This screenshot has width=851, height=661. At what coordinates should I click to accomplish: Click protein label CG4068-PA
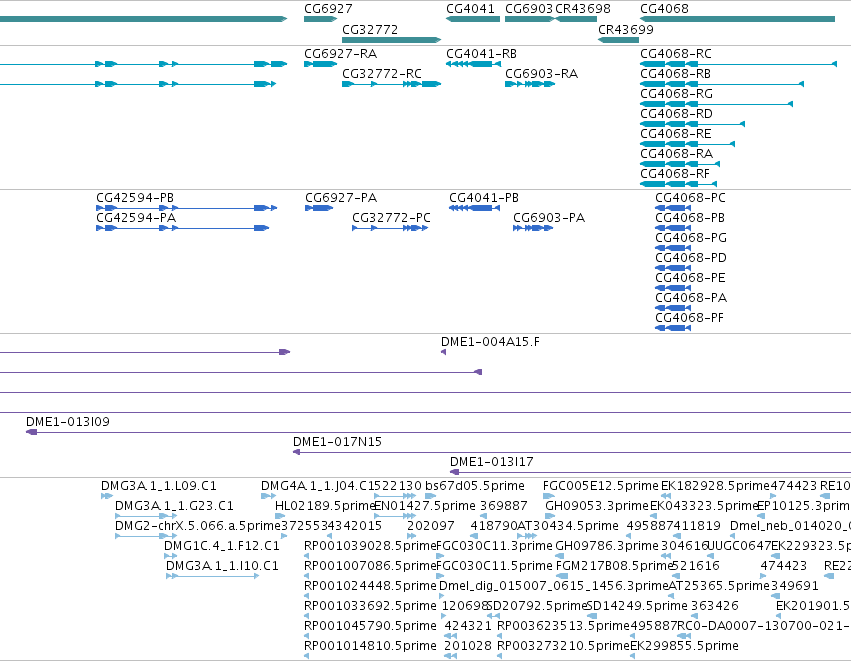[691, 298]
